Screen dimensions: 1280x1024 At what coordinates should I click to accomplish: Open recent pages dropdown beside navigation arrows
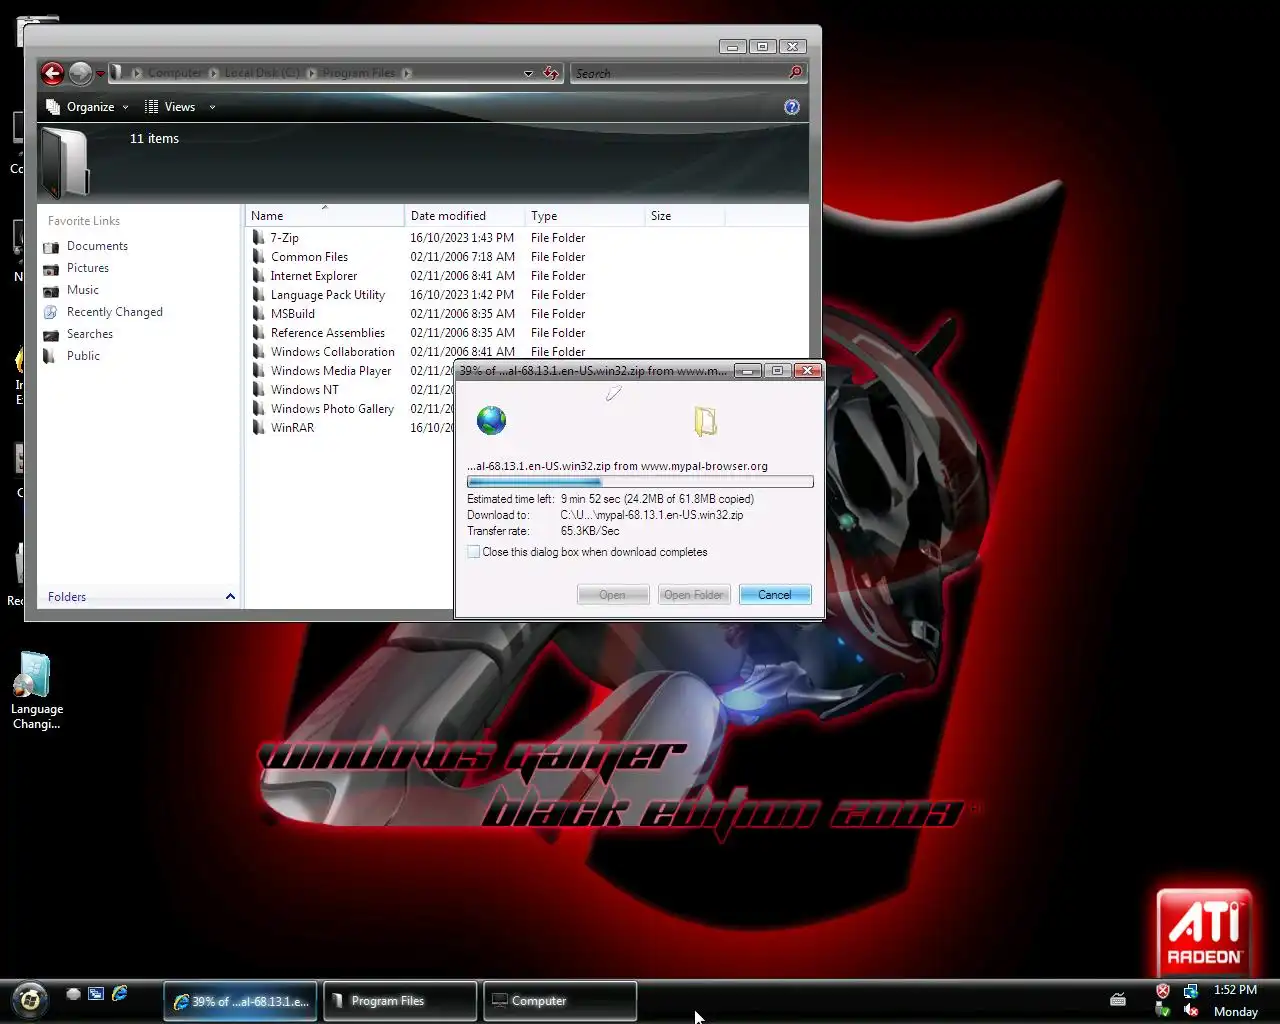[100, 74]
